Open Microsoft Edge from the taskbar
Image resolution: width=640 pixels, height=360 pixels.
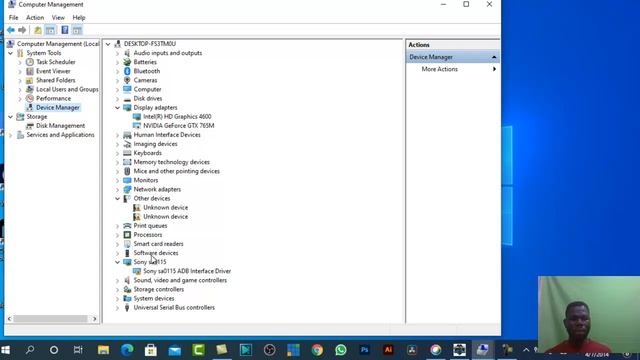[127, 350]
